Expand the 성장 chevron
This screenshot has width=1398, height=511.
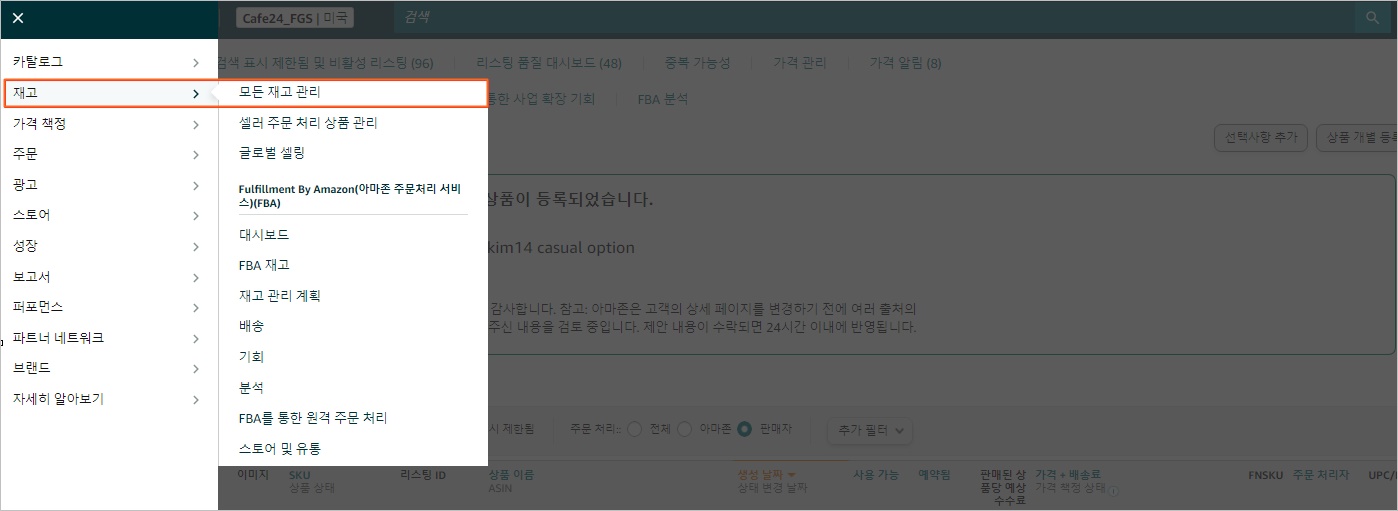pos(195,247)
